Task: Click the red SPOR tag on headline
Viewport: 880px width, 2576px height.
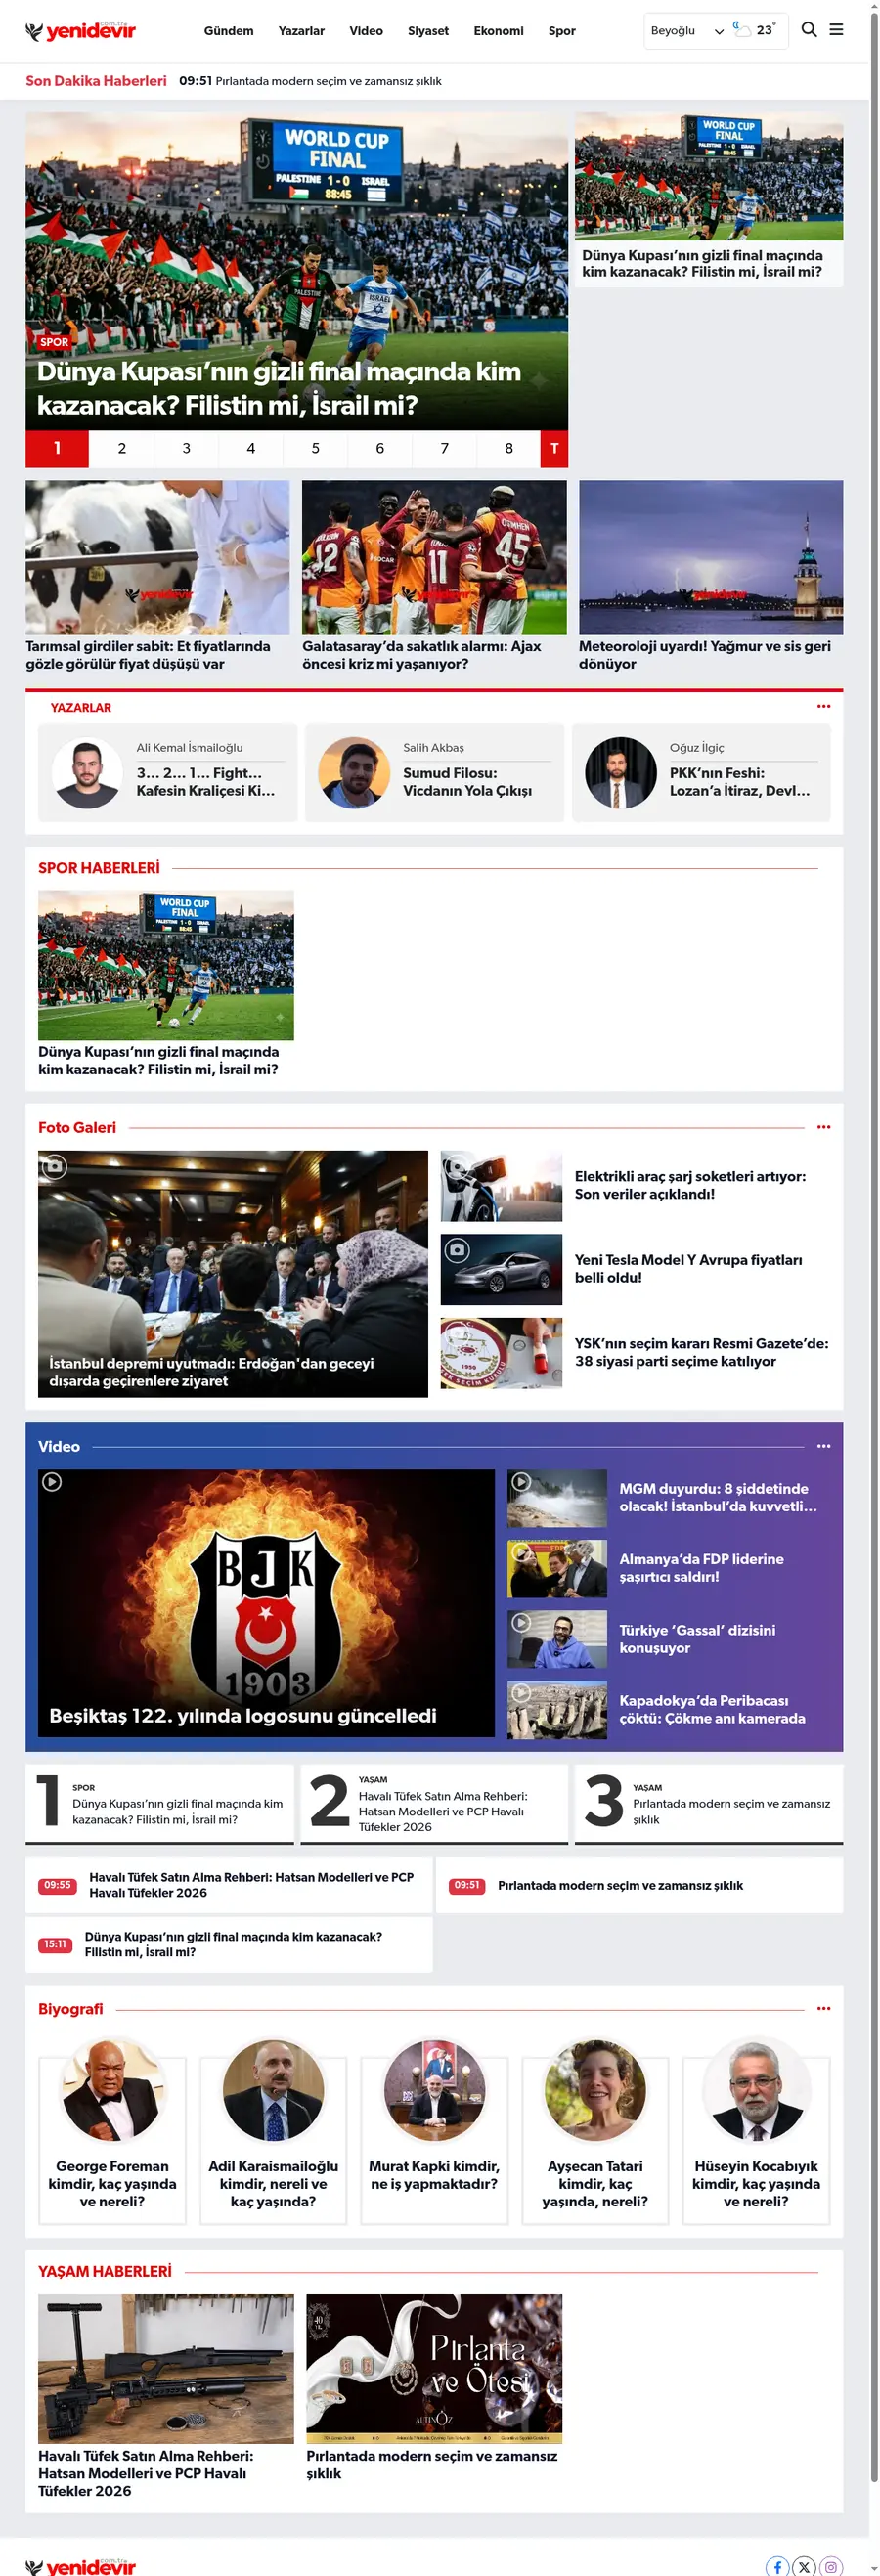Action: pos(54,342)
